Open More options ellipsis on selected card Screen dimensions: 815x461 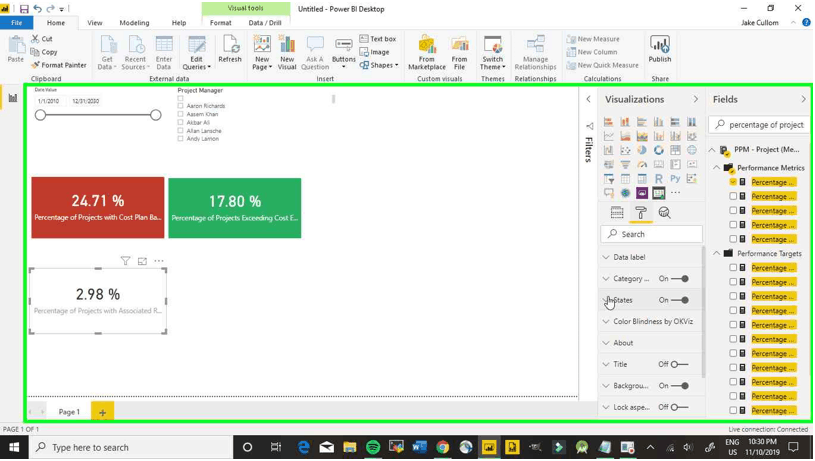tap(159, 261)
